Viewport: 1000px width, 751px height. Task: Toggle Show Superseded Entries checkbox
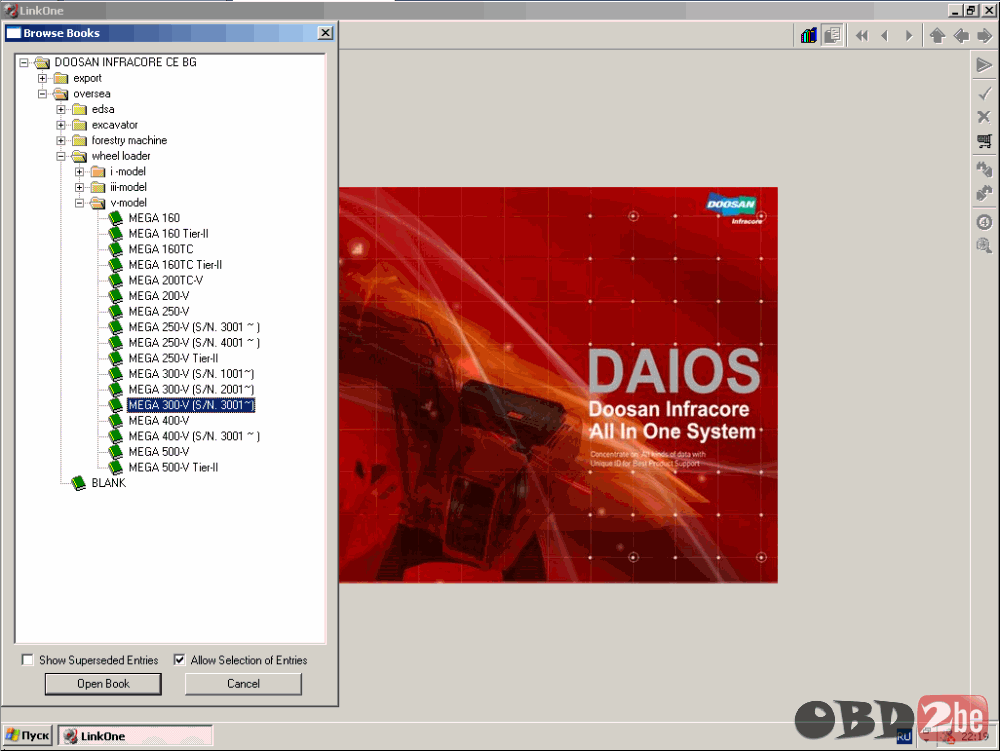(27, 660)
